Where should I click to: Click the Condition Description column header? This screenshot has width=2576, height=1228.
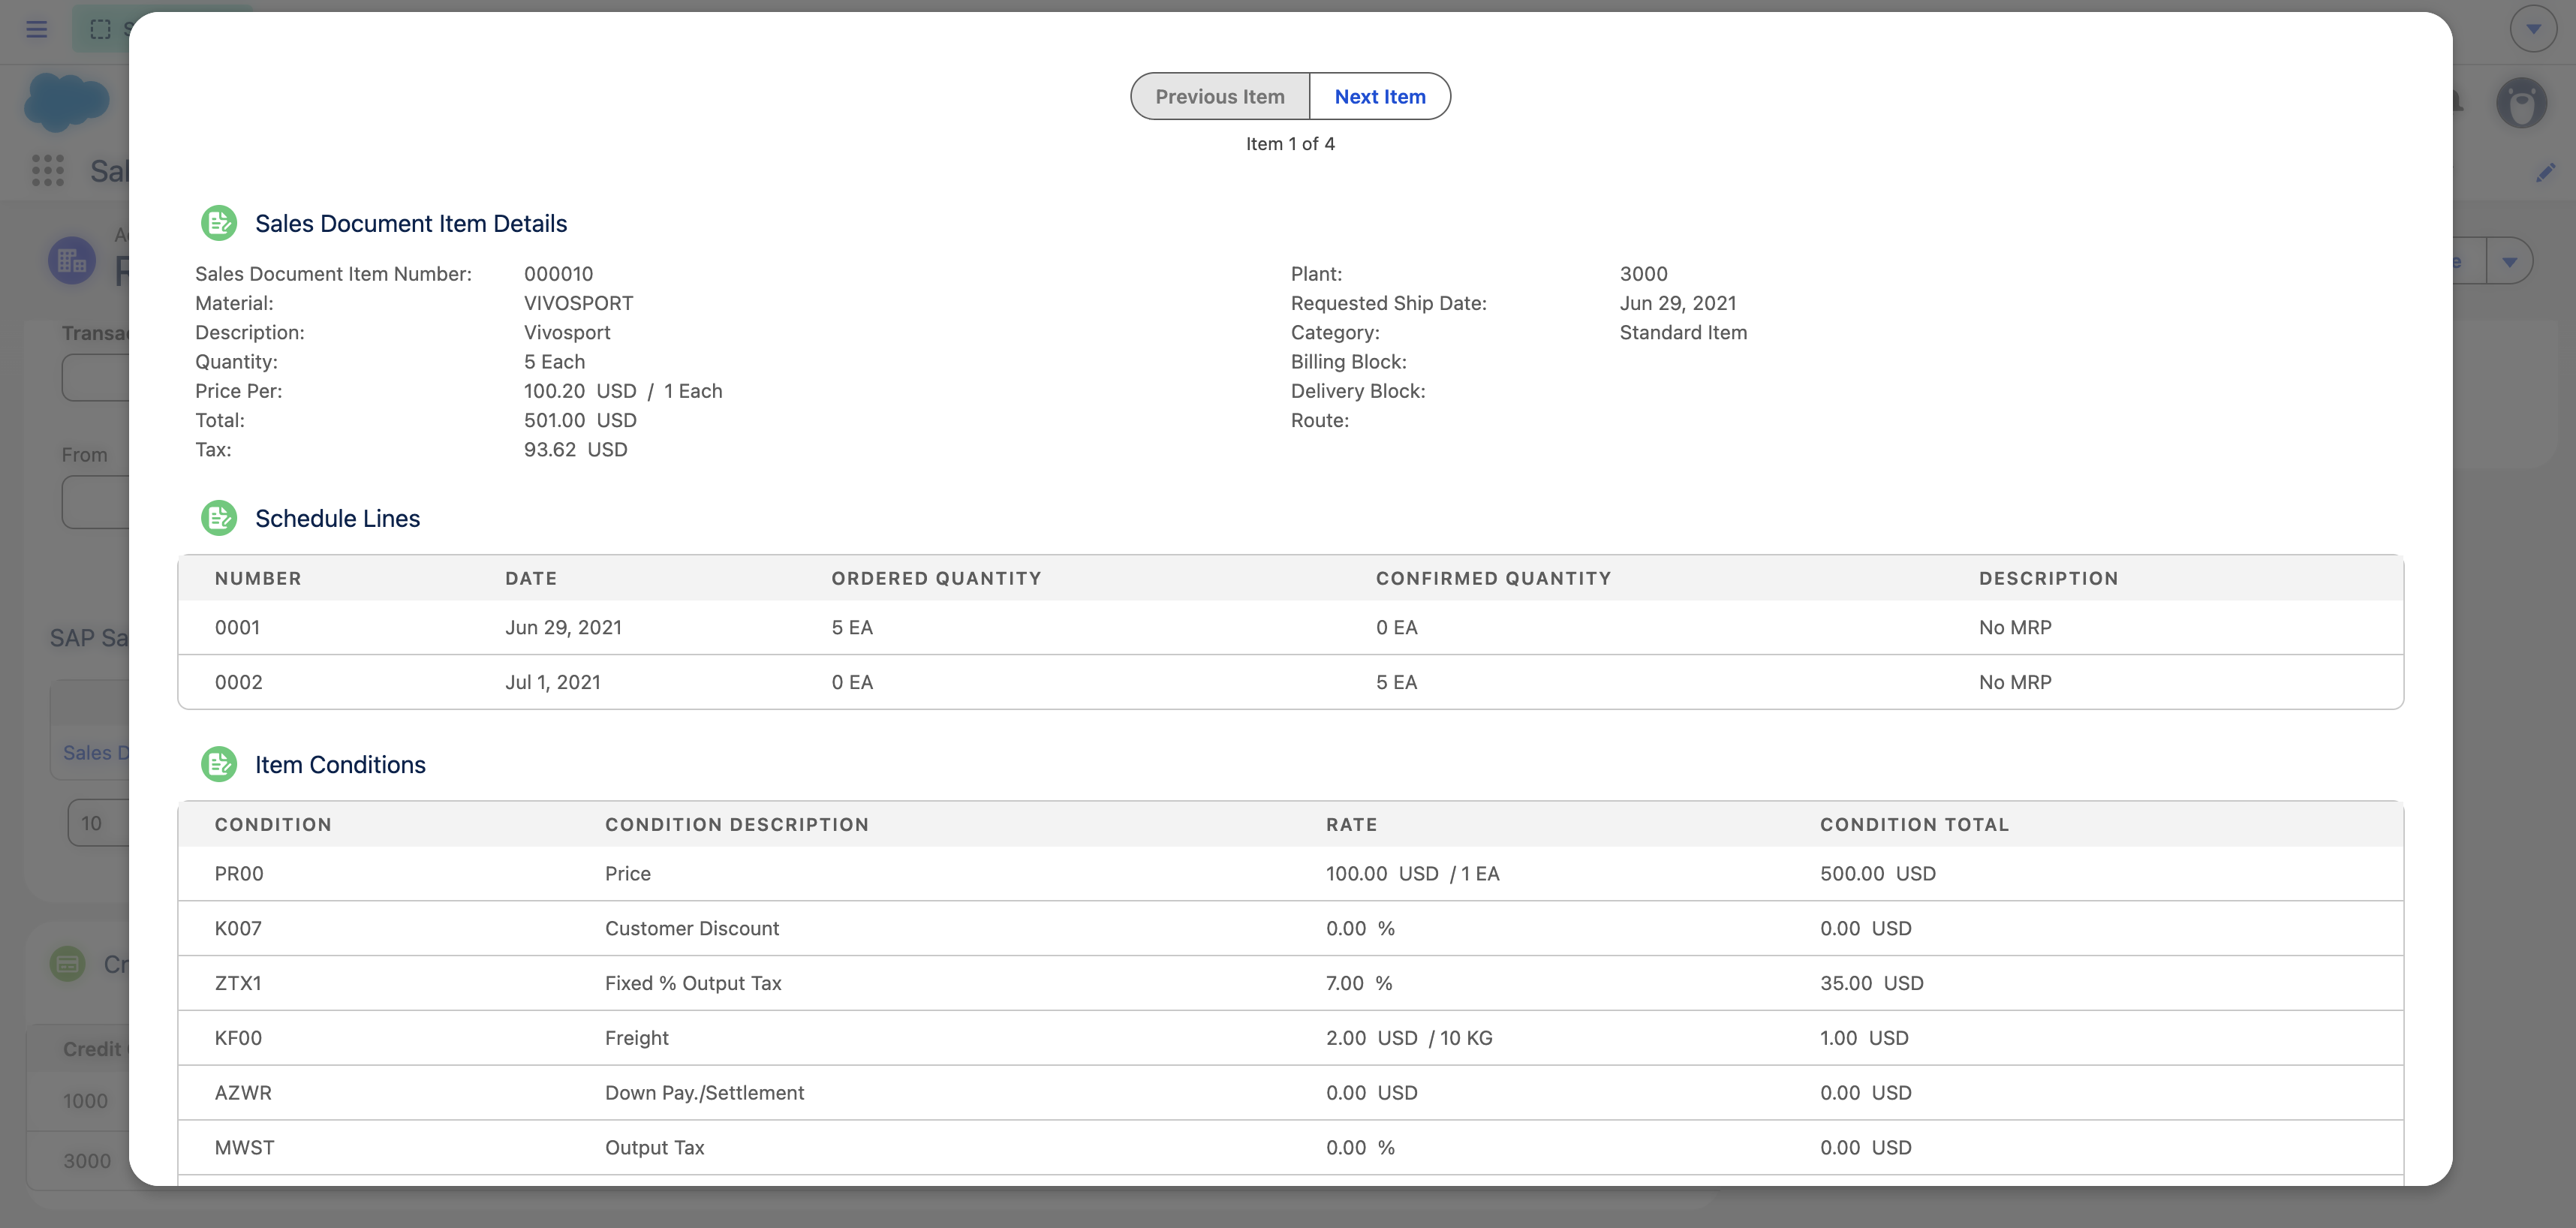click(737, 824)
